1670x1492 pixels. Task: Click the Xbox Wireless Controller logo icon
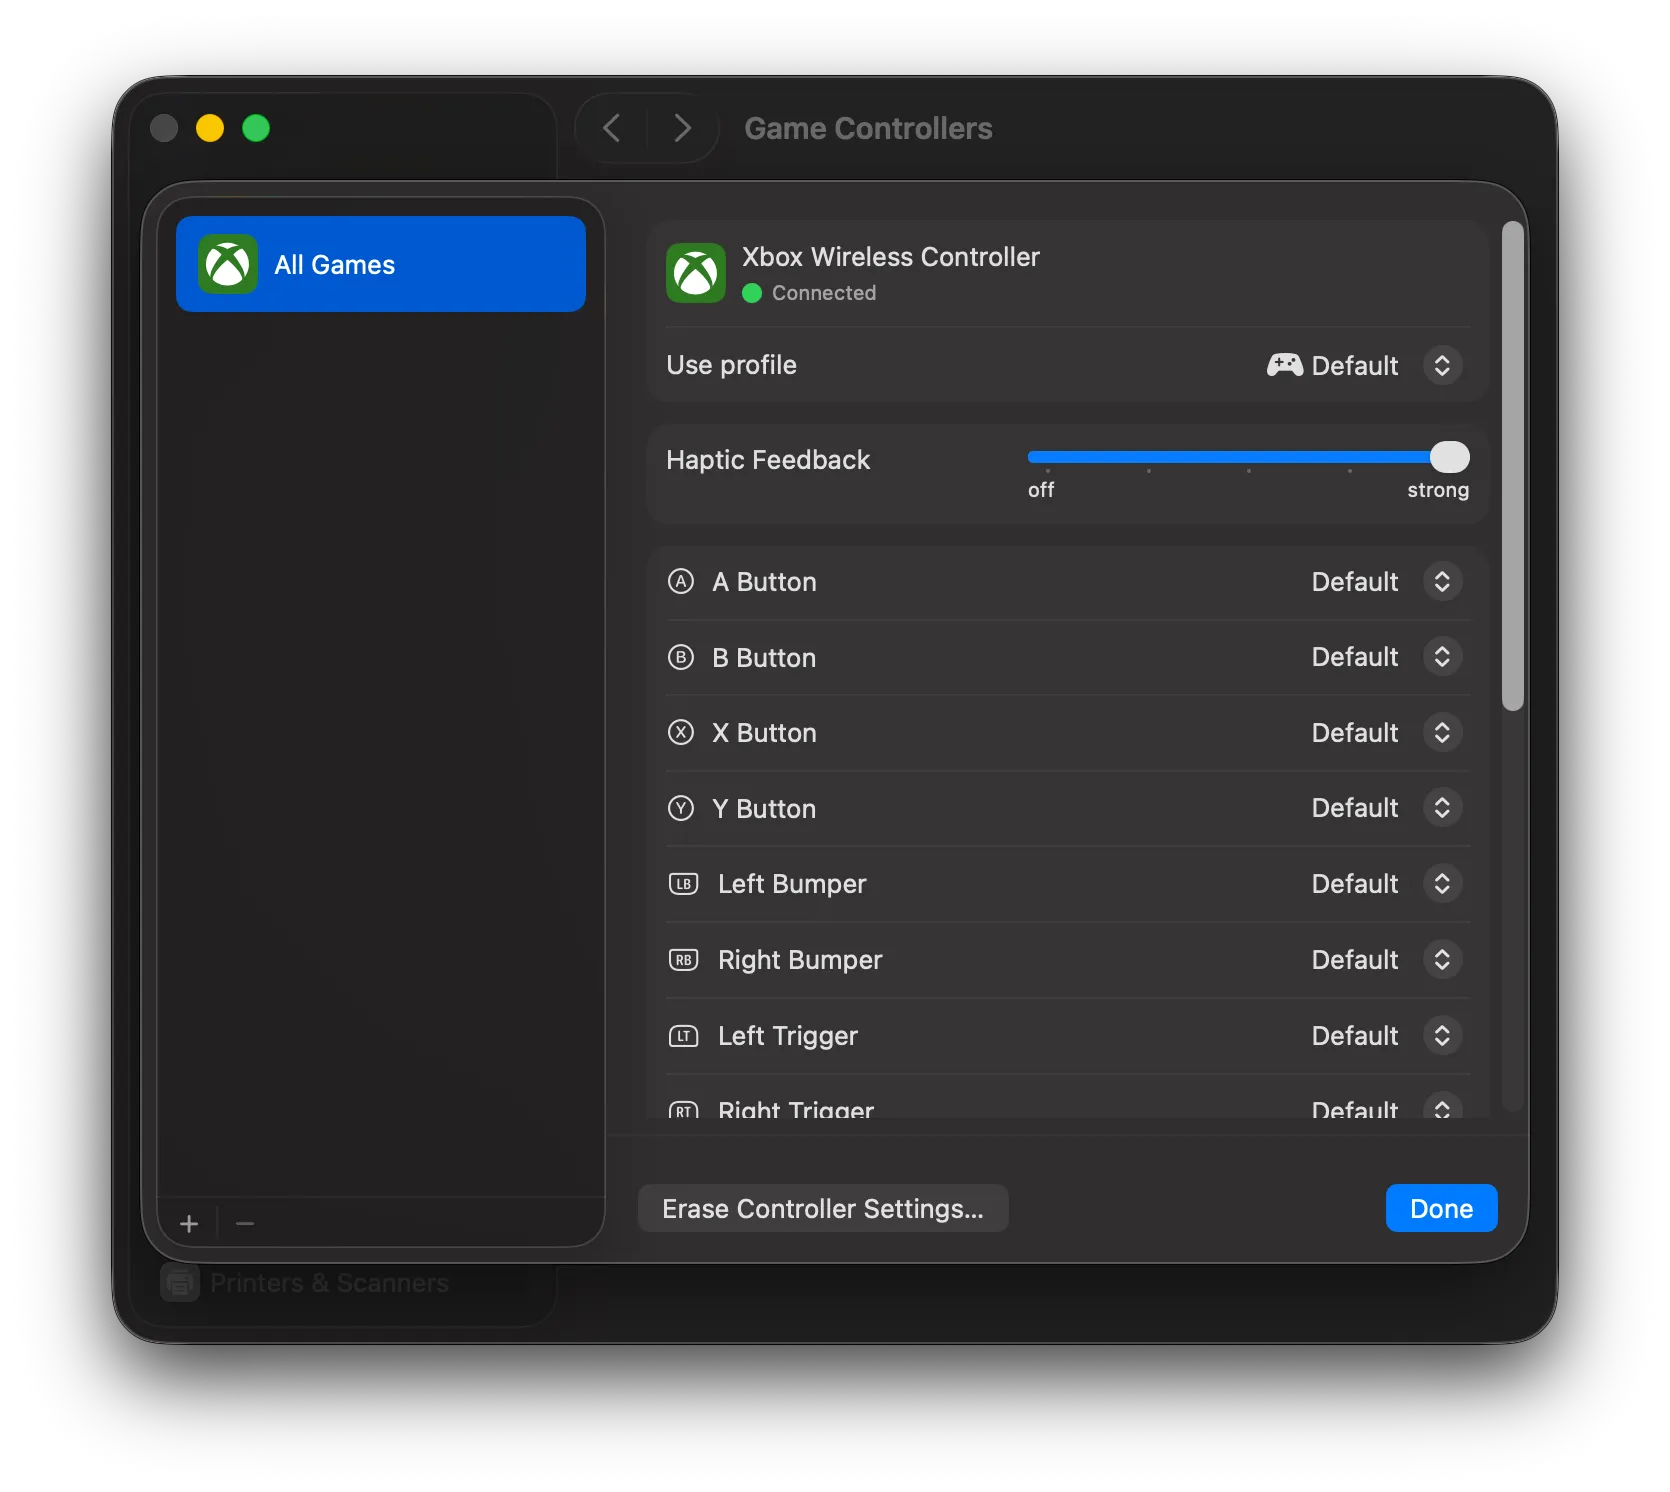coord(696,273)
